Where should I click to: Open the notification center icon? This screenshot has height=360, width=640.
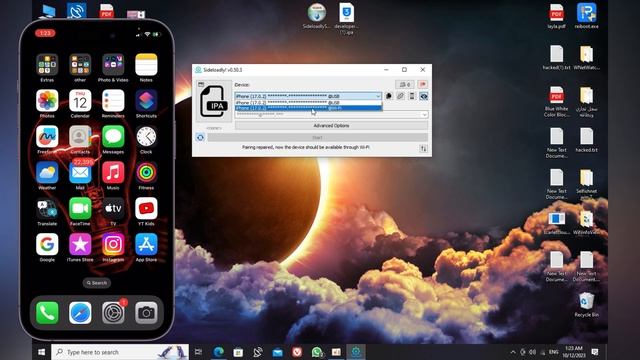(595, 352)
